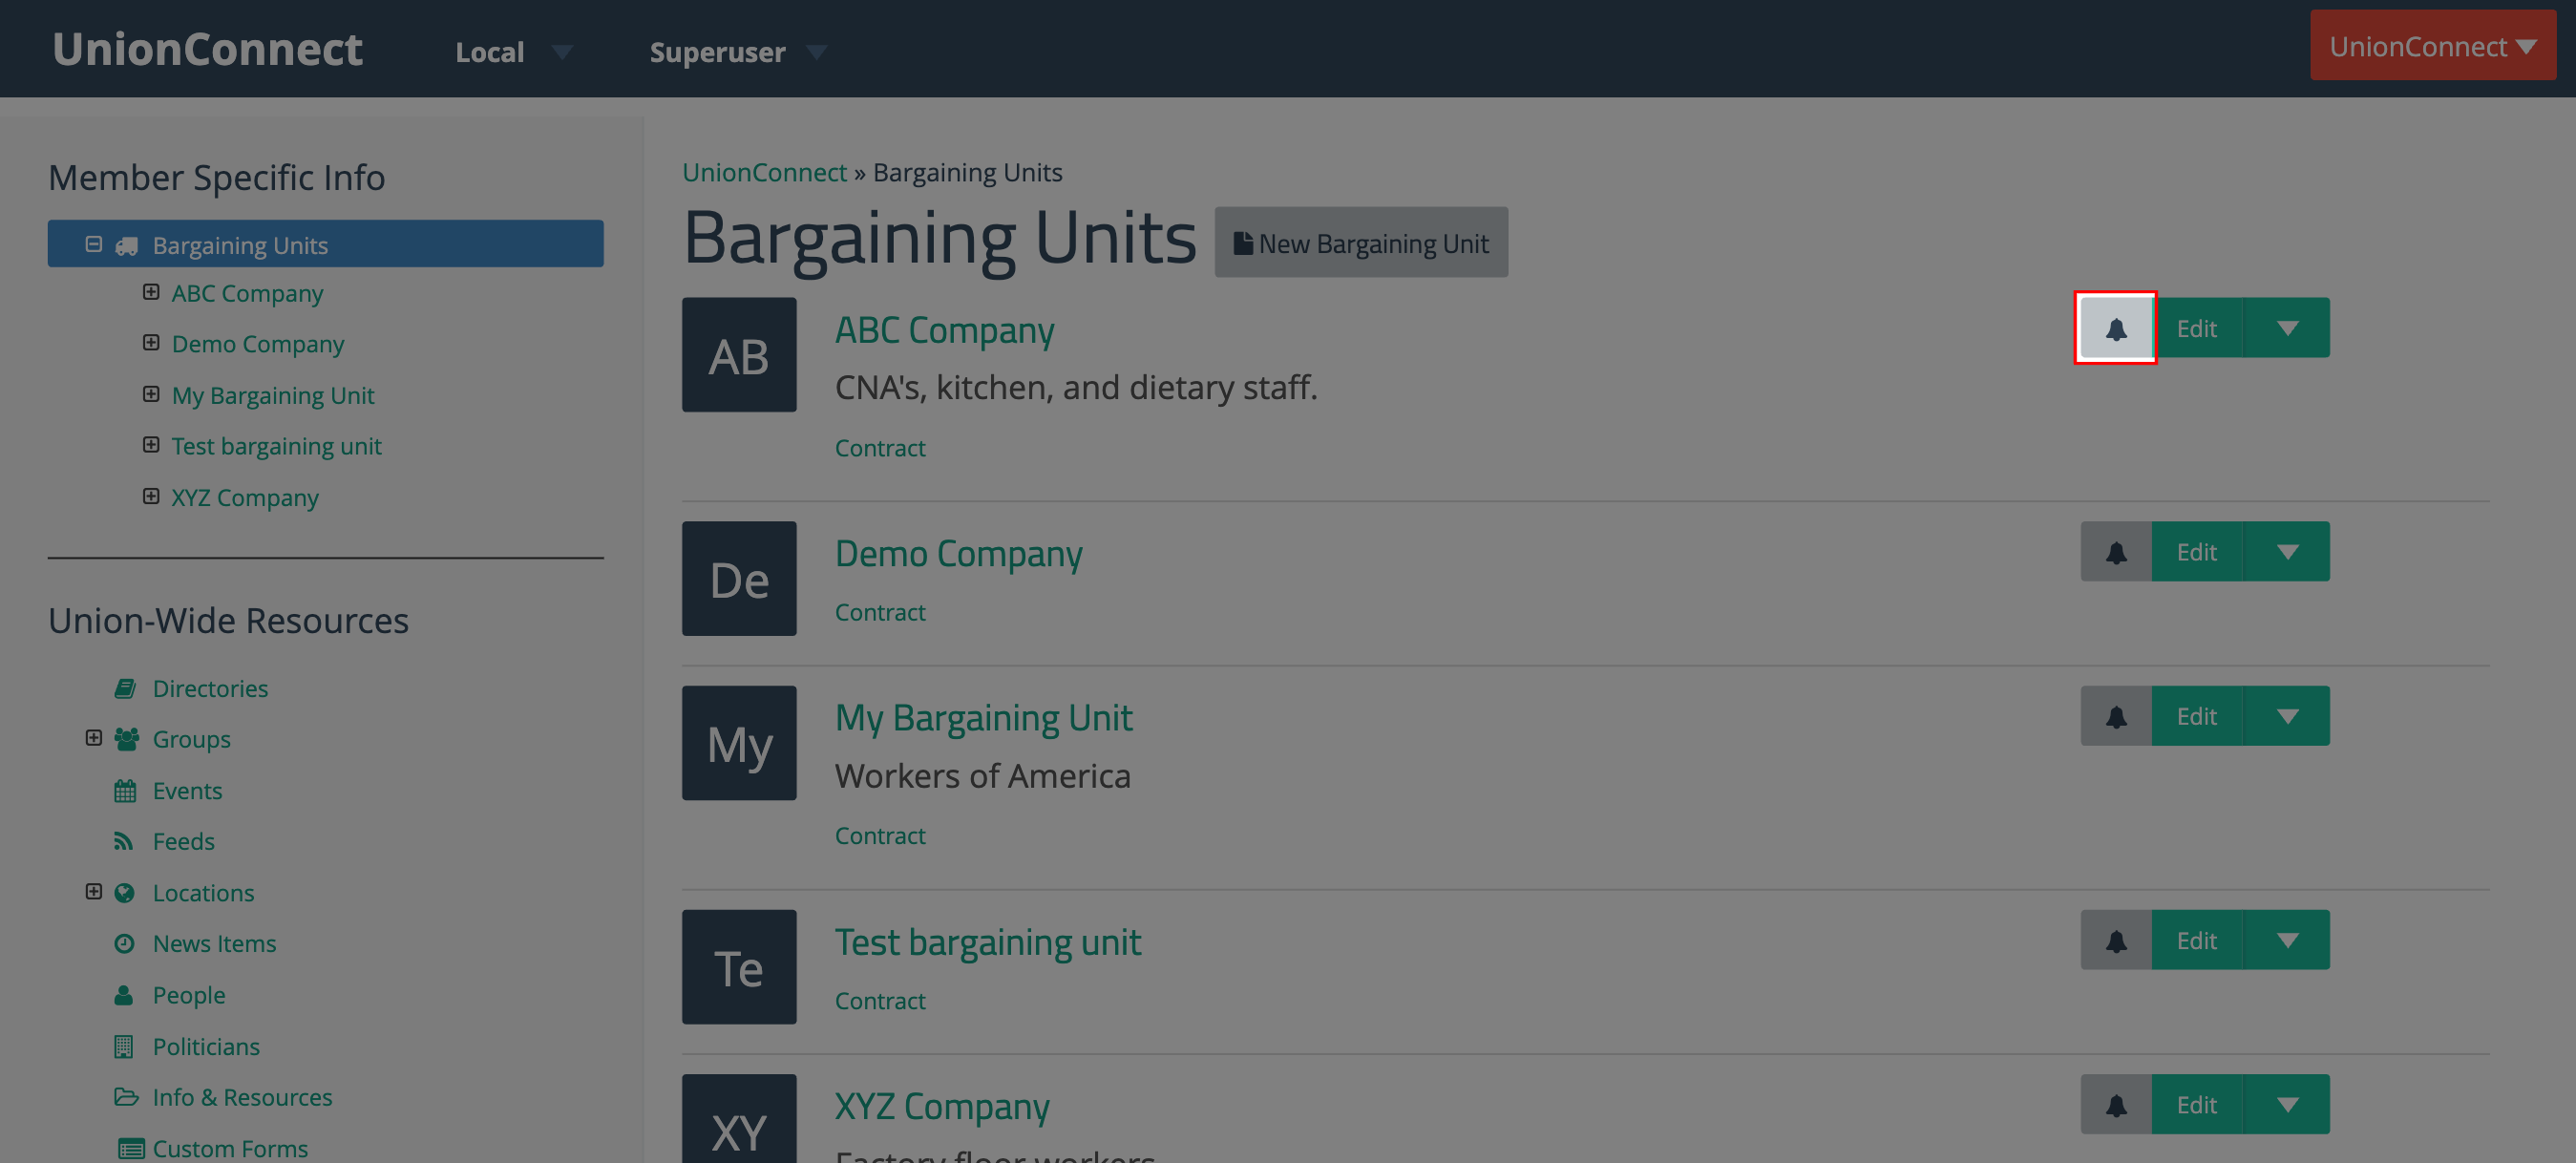Expand the ABC Company tree item
The width and height of the screenshot is (2576, 1163).
pos(151,291)
